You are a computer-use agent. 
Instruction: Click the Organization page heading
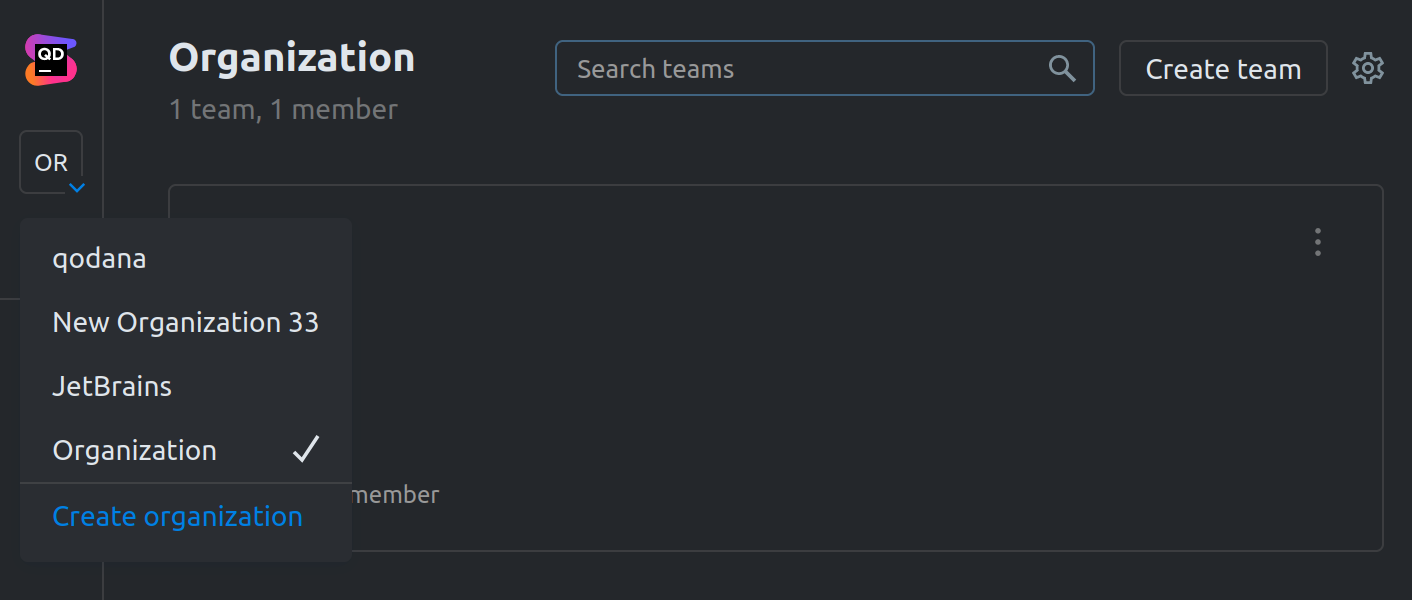(x=291, y=57)
